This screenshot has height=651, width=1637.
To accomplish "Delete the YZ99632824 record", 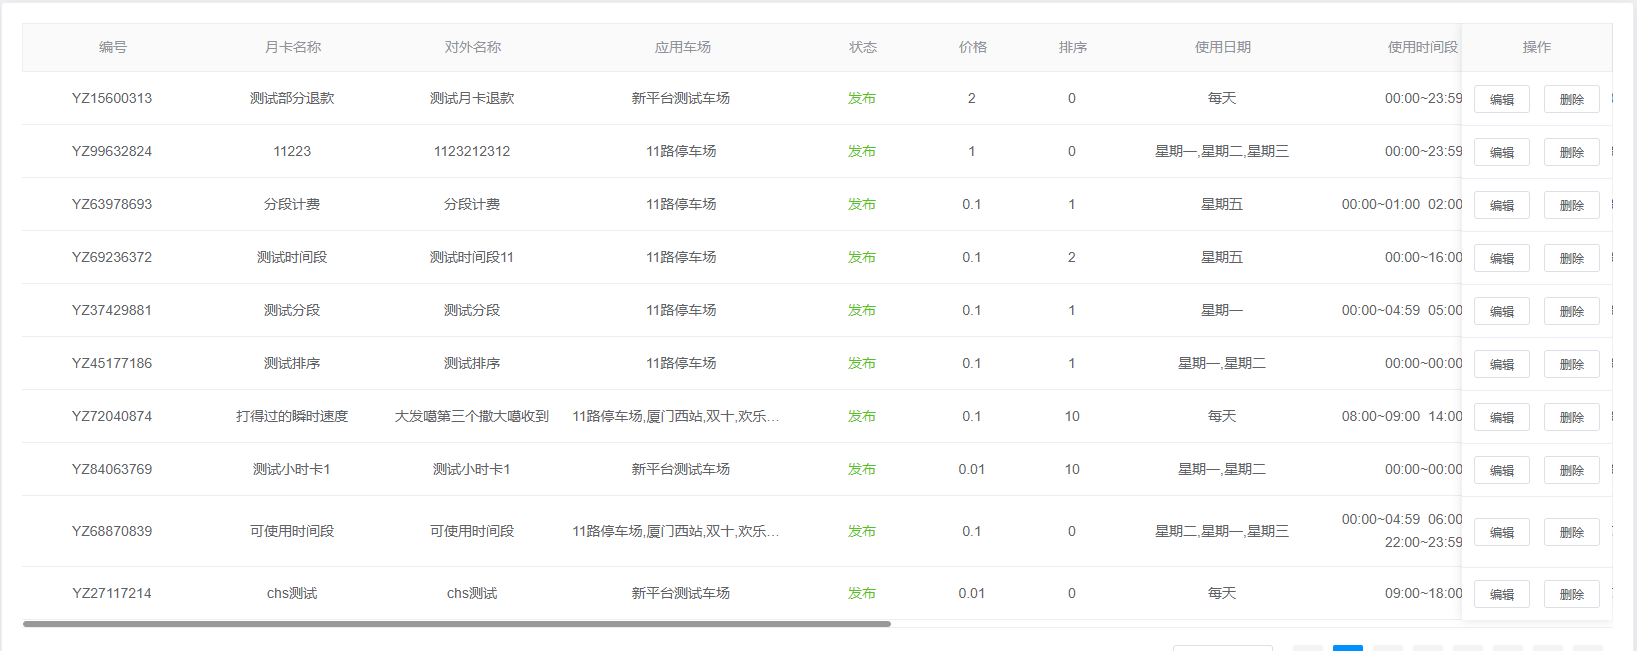I will [1571, 152].
